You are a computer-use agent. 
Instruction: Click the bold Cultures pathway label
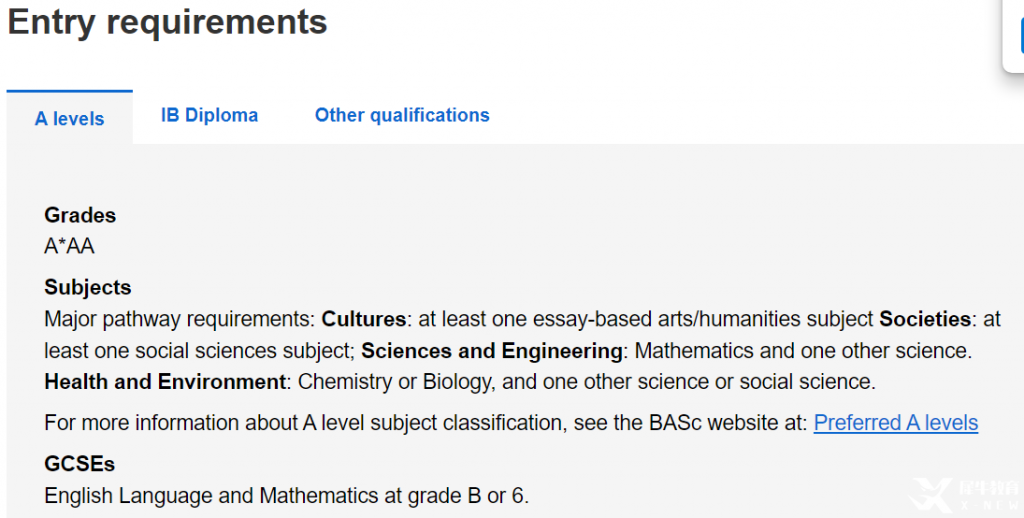[x=364, y=319]
